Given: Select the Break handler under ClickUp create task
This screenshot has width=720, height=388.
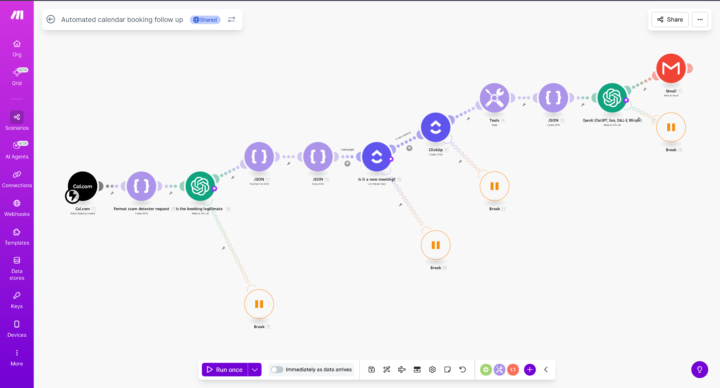Looking at the screenshot, I should point(494,186).
